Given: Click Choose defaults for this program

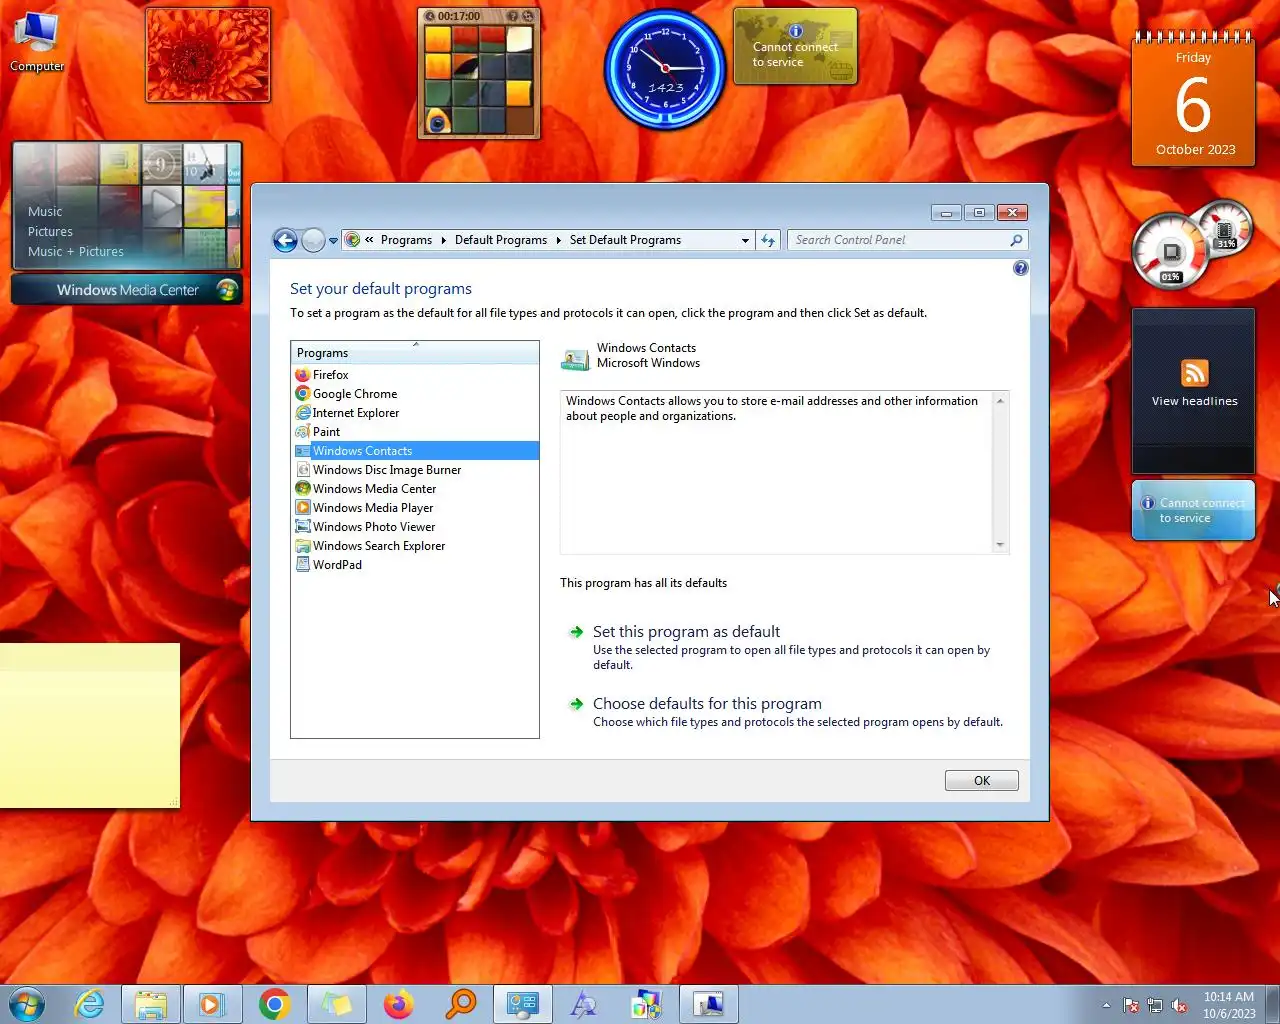Looking at the screenshot, I should click(707, 704).
